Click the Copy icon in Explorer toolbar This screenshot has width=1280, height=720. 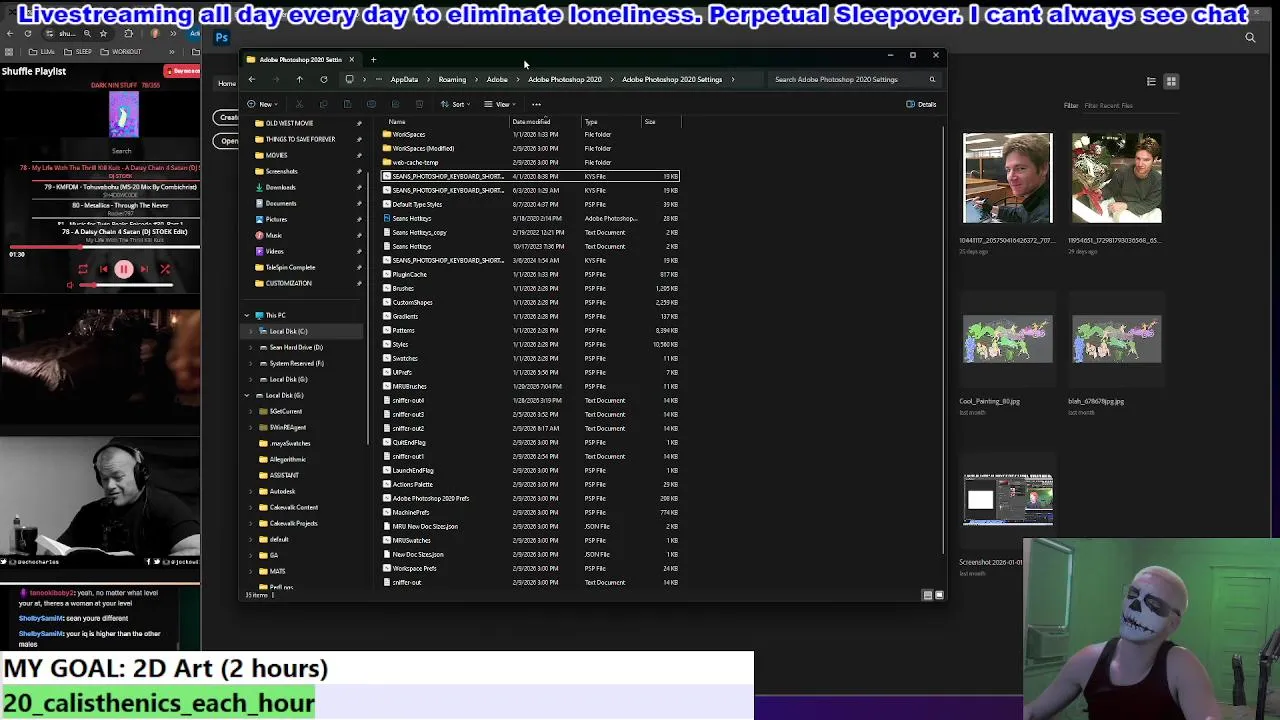(323, 104)
